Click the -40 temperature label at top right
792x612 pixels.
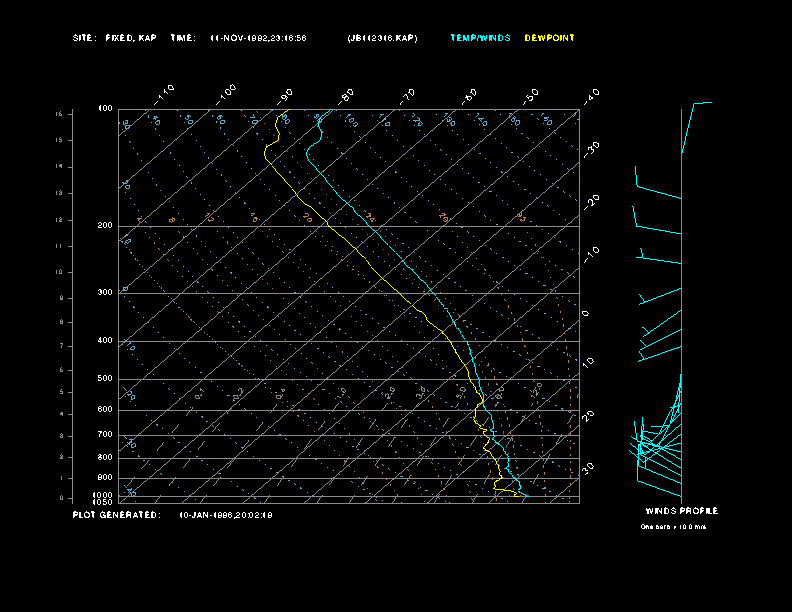(x=592, y=95)
